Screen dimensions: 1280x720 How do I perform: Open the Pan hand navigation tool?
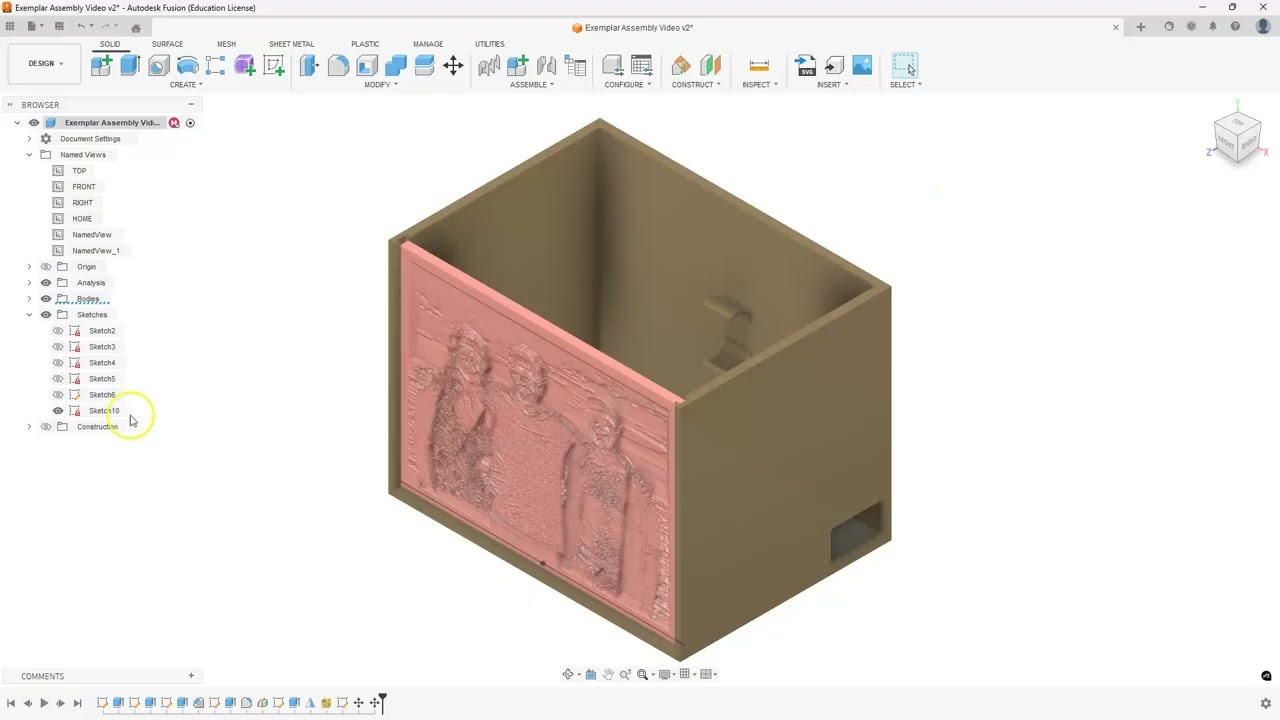[x=608, y=674]
